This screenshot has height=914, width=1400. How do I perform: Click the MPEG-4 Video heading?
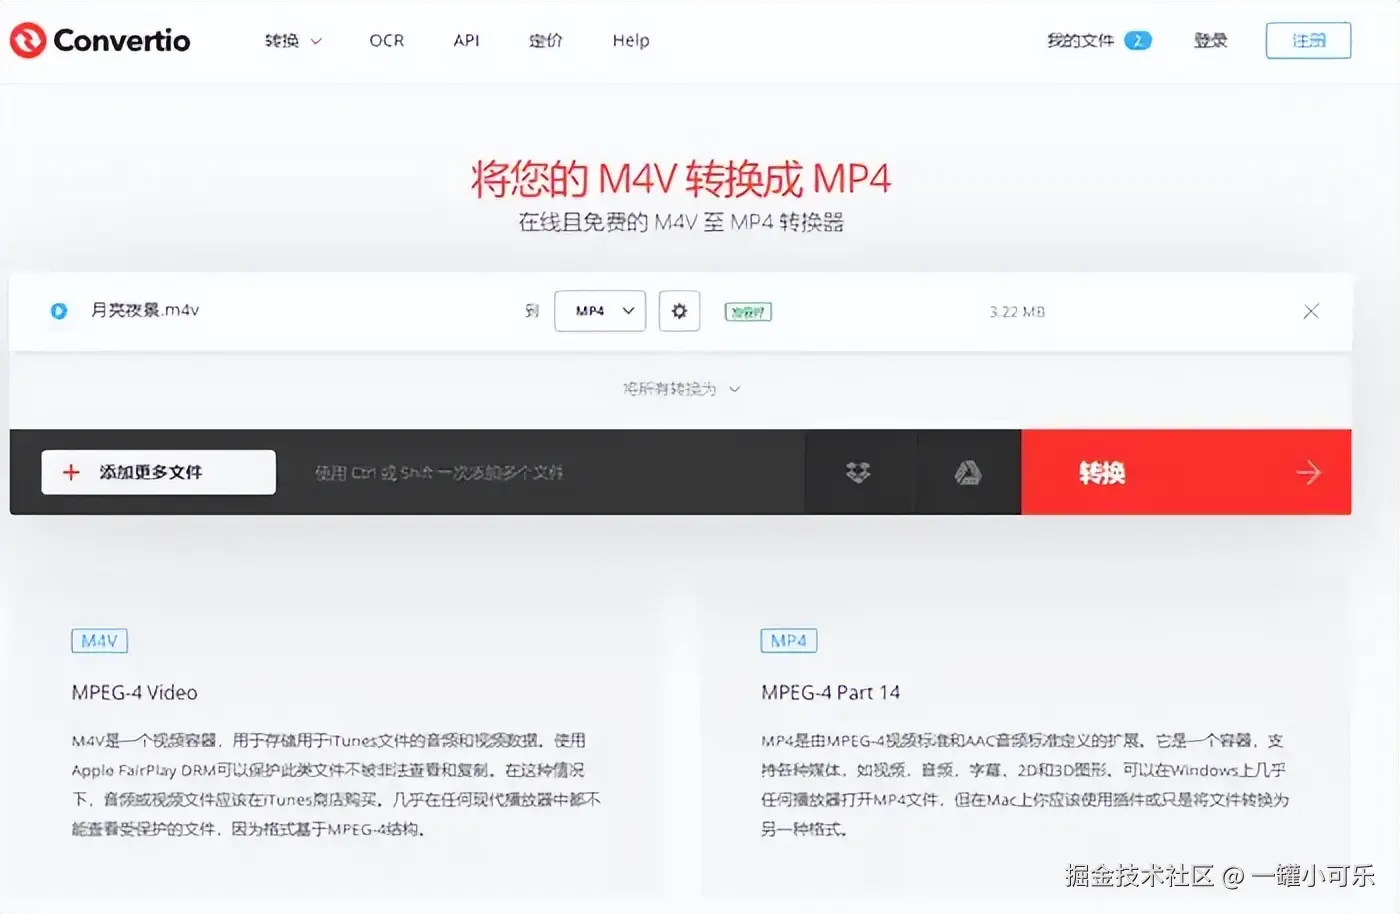pos(135,692)
